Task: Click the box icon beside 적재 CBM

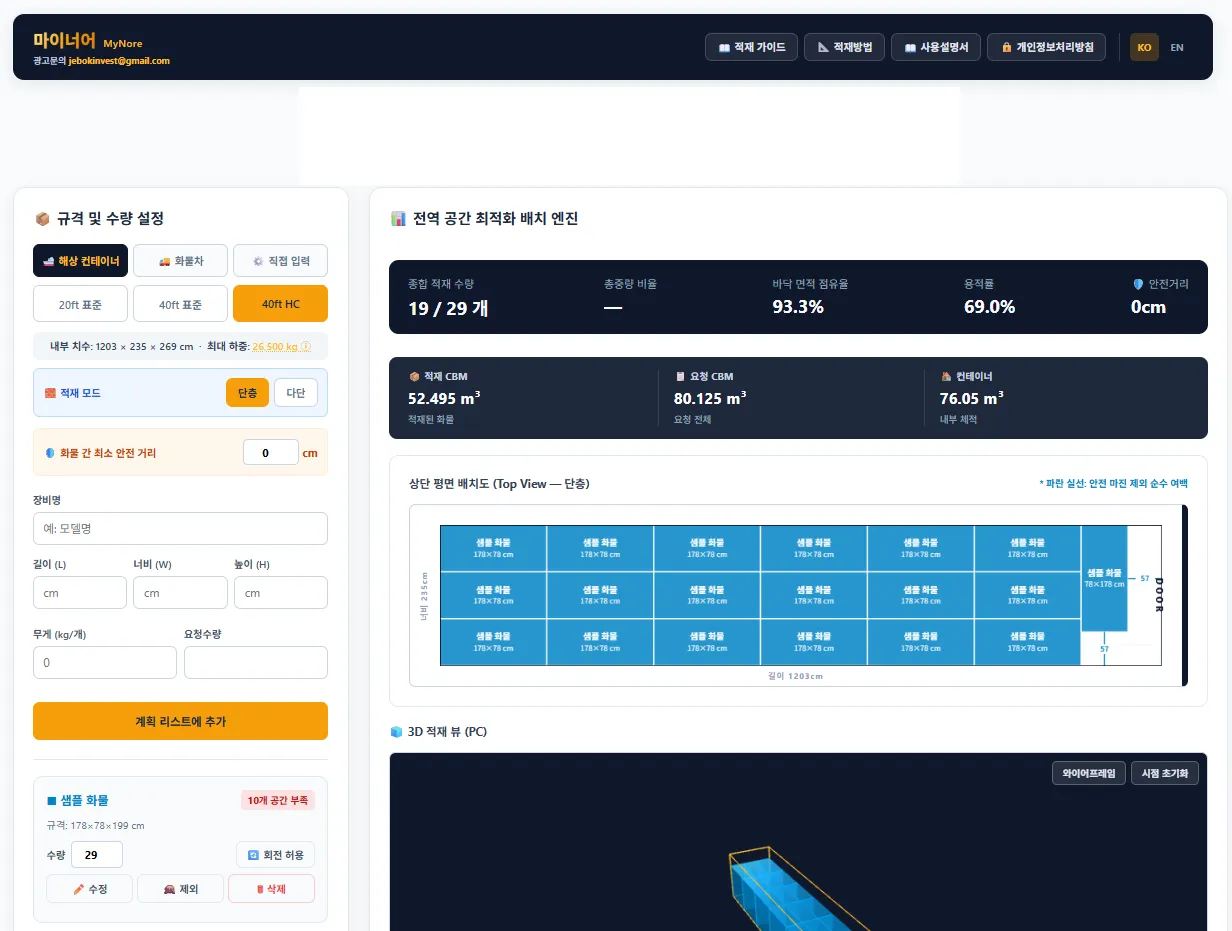Action: pos(414,377)
